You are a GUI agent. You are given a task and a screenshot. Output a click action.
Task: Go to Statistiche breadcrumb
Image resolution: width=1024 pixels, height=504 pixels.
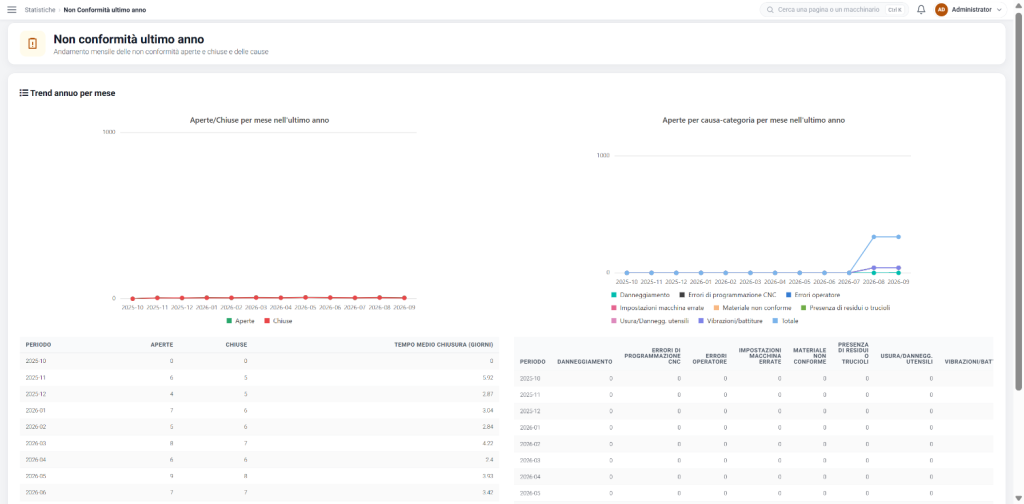(40, 10)
